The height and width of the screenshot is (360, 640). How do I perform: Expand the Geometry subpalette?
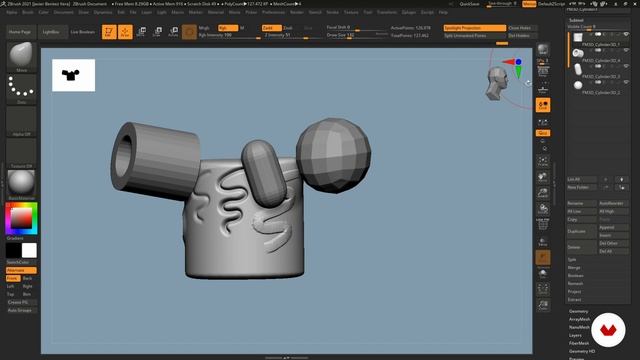click(579, 311)
